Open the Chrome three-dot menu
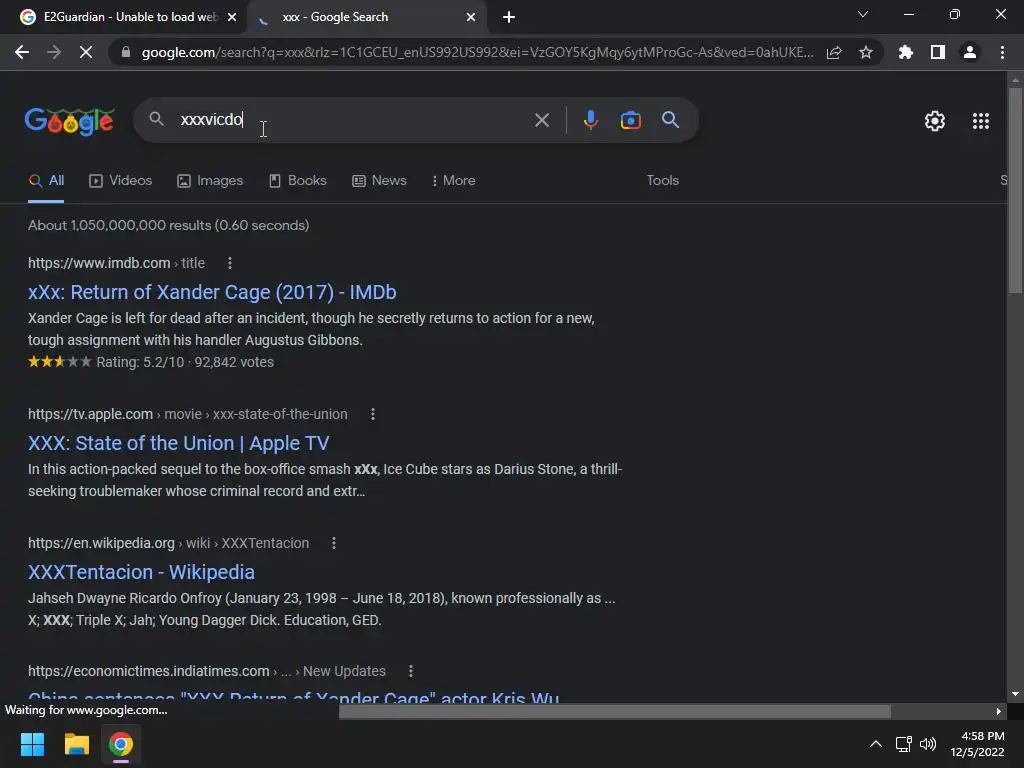Screen dimensions: 1024x768 [1002, 52]
